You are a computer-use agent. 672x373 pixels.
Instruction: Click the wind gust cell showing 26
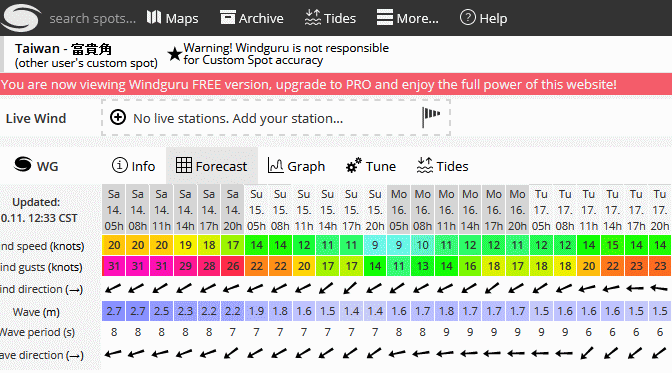pyautogui.click(x=233, y=266)
